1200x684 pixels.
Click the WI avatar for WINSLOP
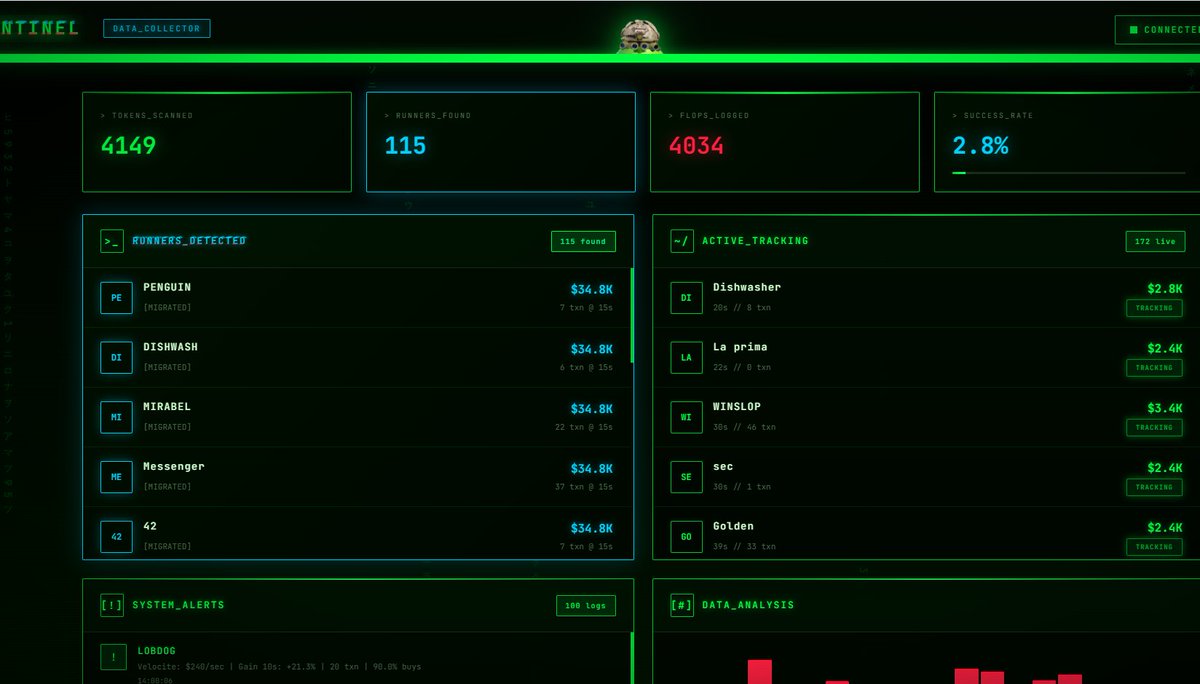click(x=686, y=417)
